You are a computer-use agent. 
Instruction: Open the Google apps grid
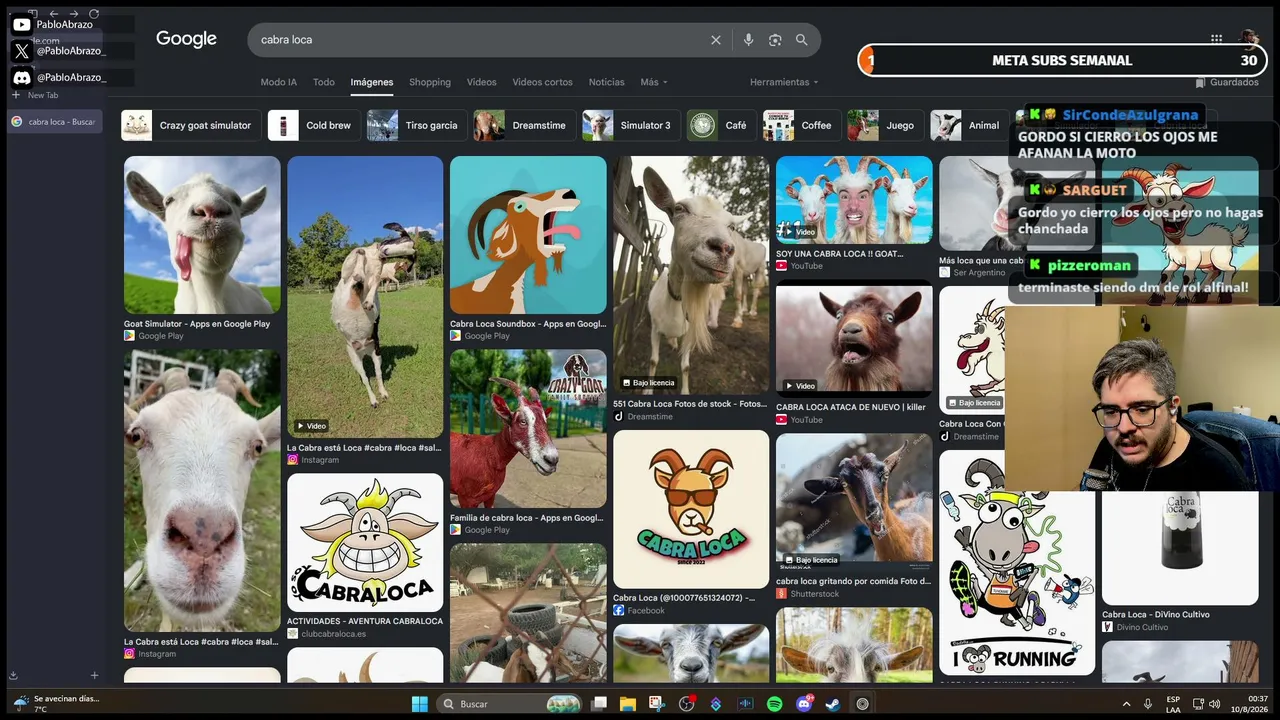(1216, 39)
